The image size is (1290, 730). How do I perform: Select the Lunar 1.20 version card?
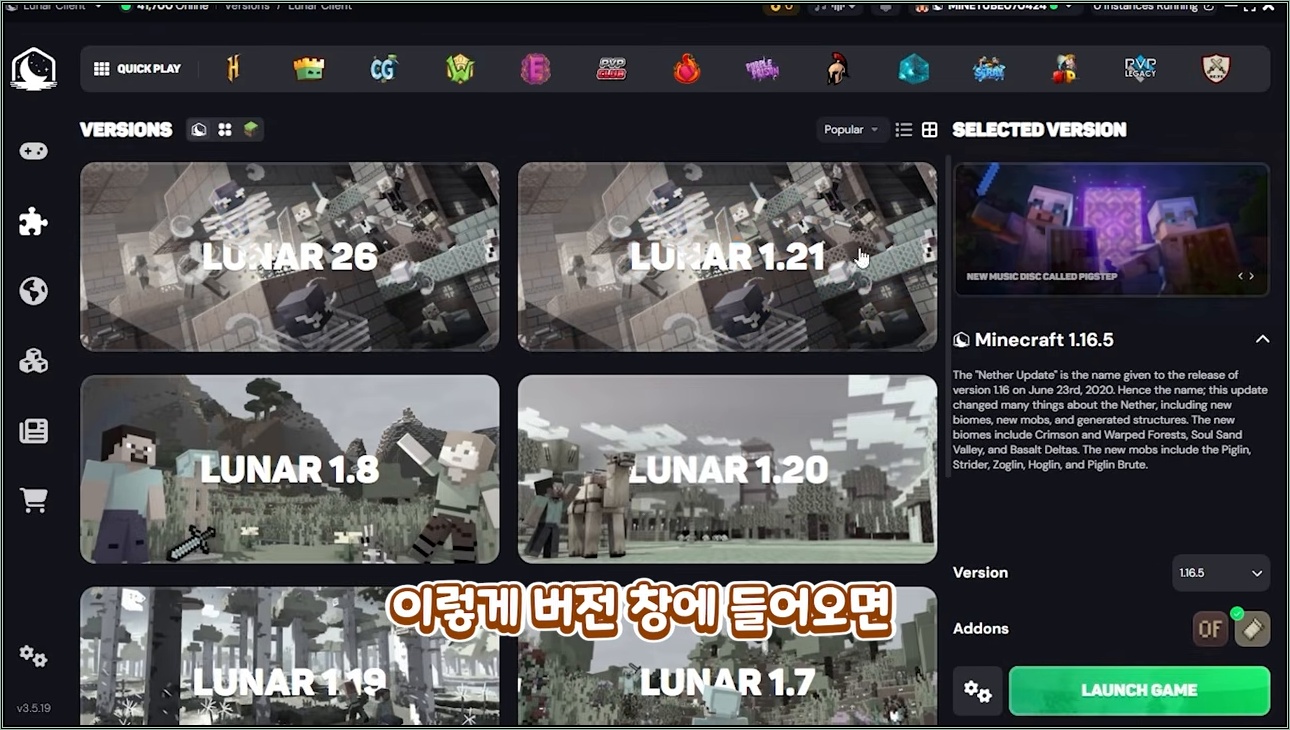click(x=728, y=469)
